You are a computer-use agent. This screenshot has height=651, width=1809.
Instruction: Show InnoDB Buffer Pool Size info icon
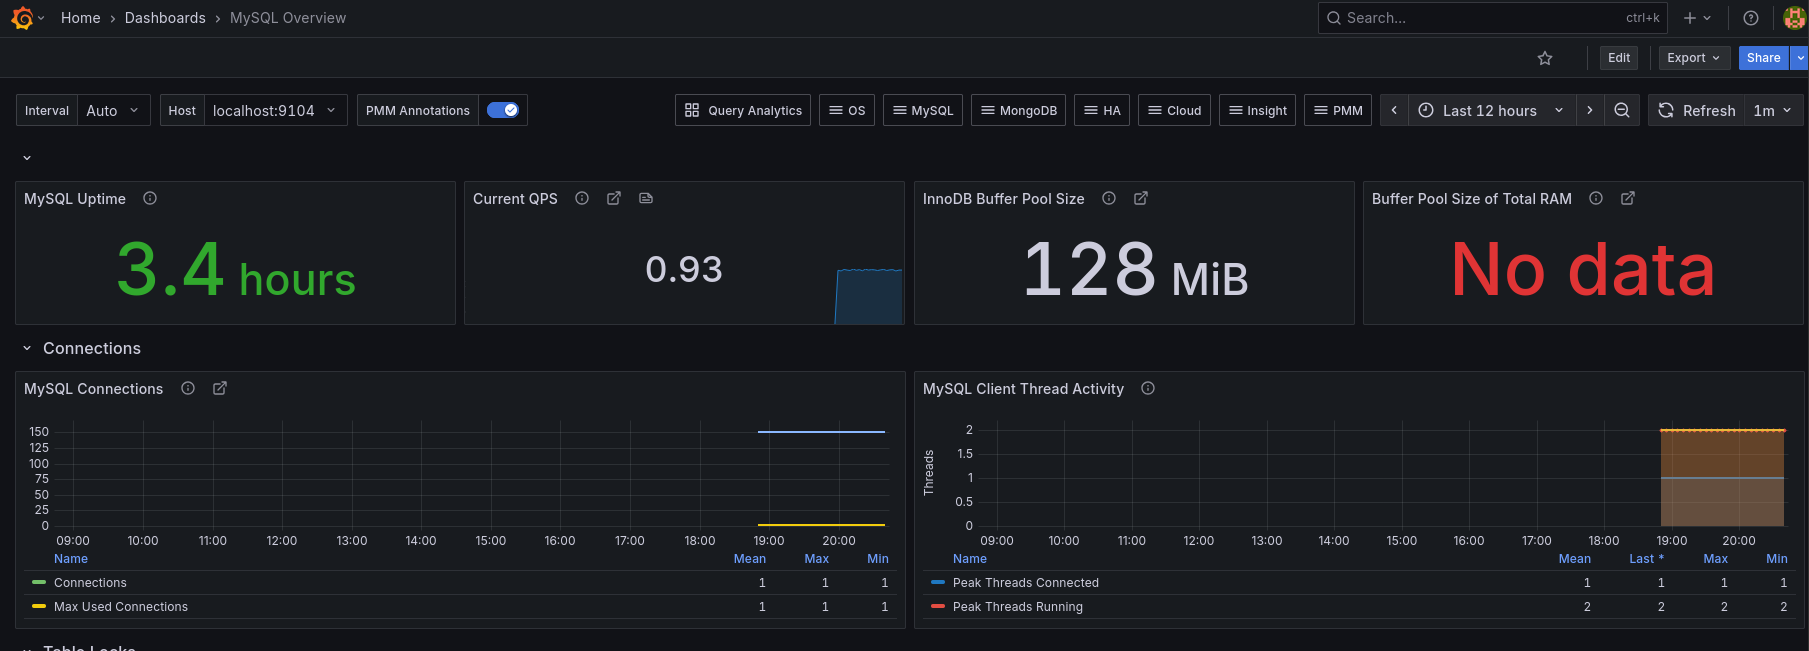click(1109, 198)
